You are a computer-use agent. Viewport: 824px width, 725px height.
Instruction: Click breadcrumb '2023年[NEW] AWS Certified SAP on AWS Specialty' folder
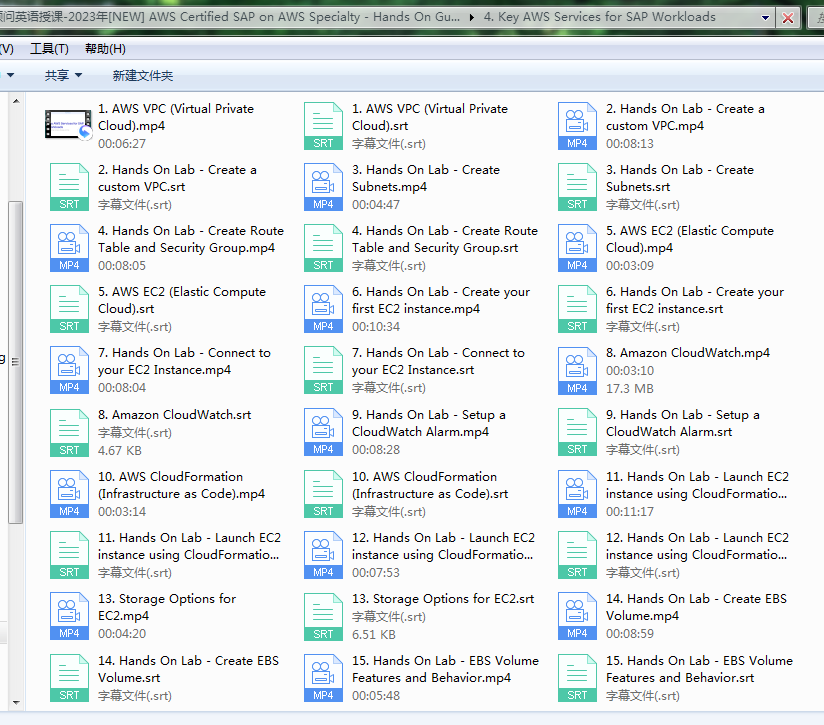coord(230,17)
